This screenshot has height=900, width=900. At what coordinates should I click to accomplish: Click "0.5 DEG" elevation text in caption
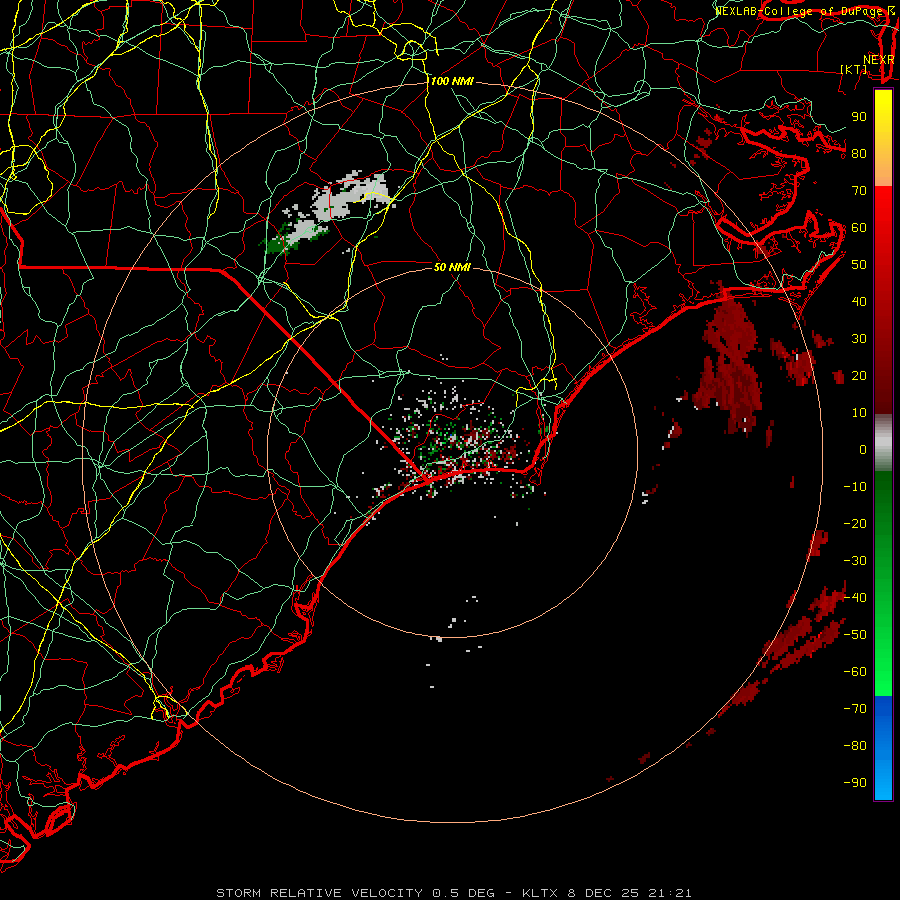(463, 893)
